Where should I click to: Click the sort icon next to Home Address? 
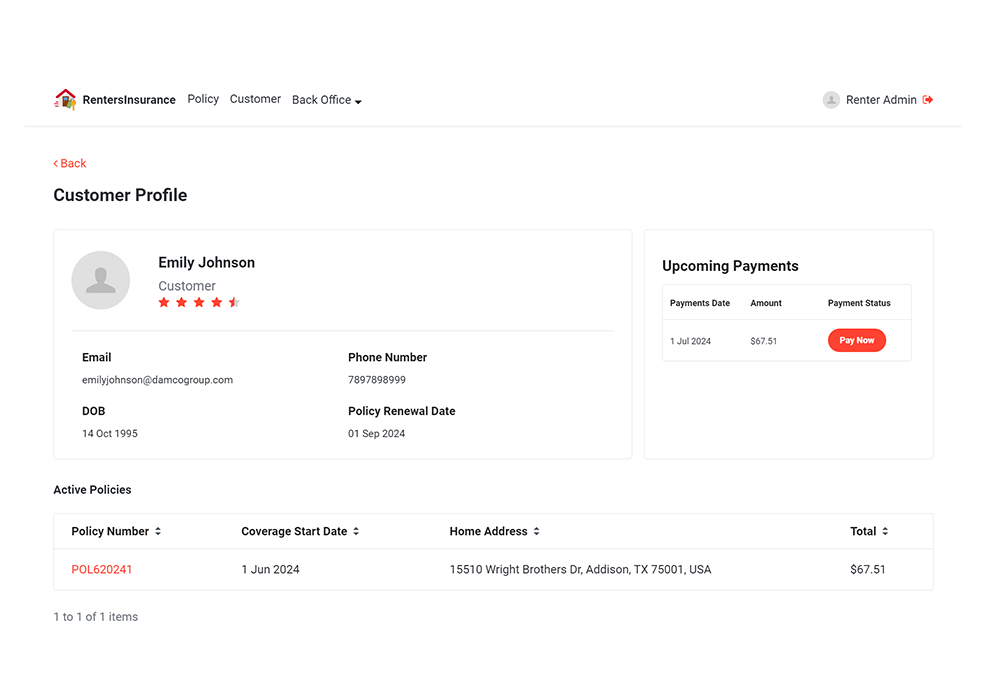coord(536,531)
